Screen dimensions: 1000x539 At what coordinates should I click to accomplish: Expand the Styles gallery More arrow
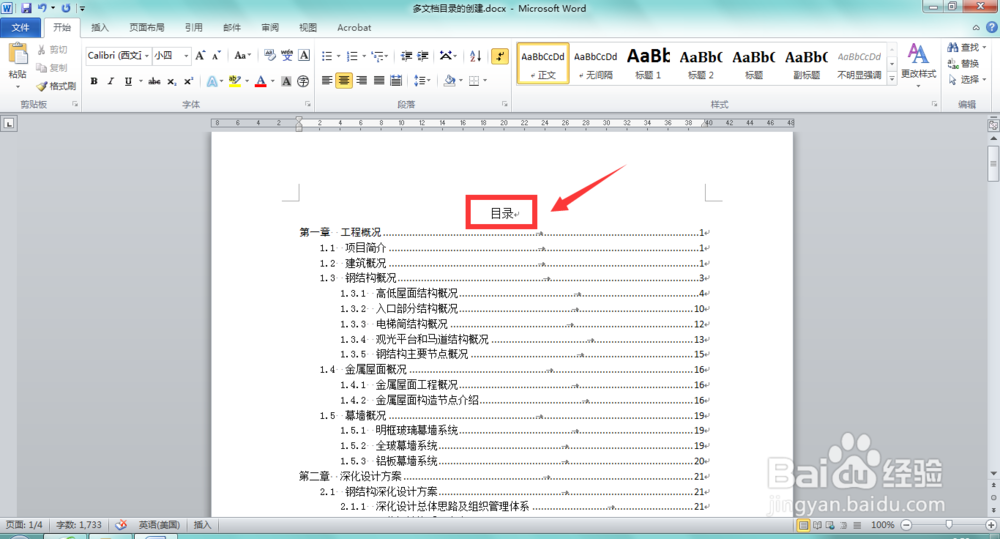[892, 78]
